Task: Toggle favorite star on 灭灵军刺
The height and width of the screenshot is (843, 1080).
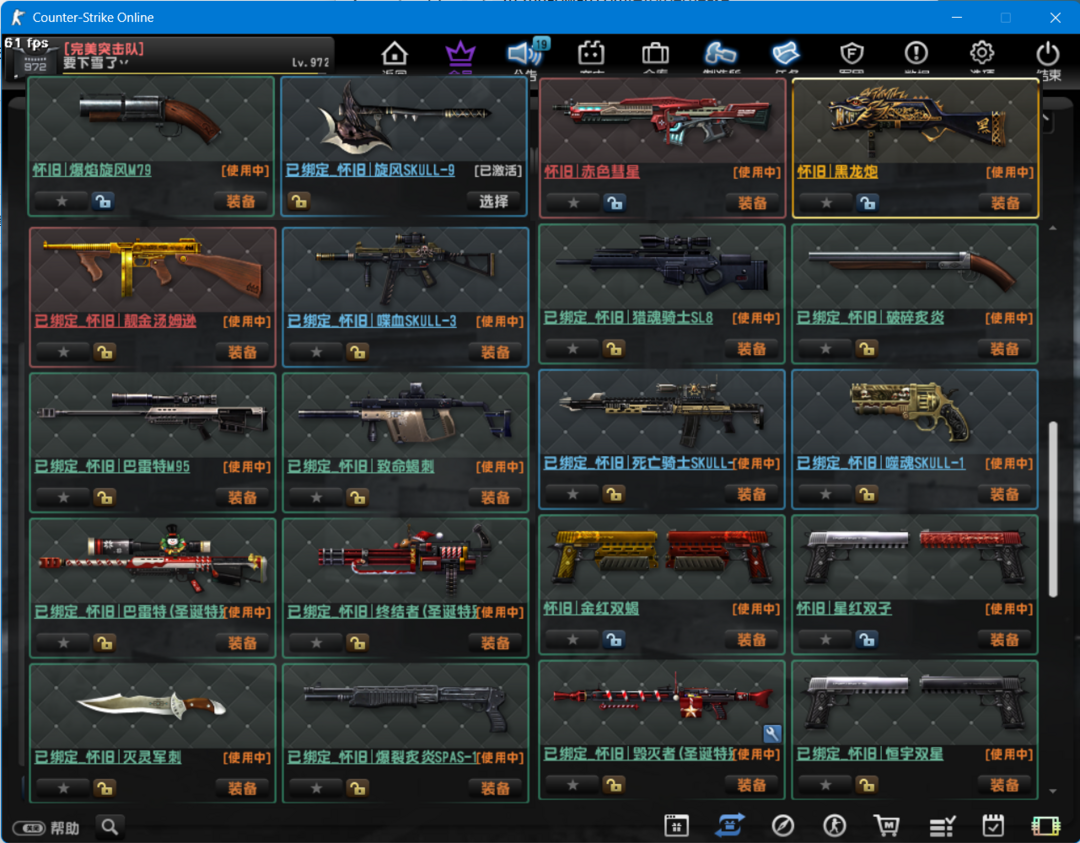Action: click(63, 788)
